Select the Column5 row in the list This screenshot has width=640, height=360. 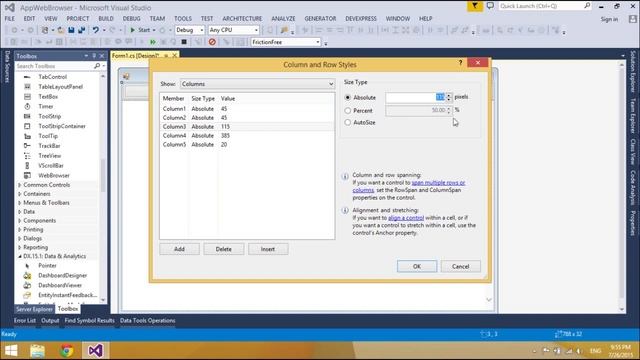[247, 144]
